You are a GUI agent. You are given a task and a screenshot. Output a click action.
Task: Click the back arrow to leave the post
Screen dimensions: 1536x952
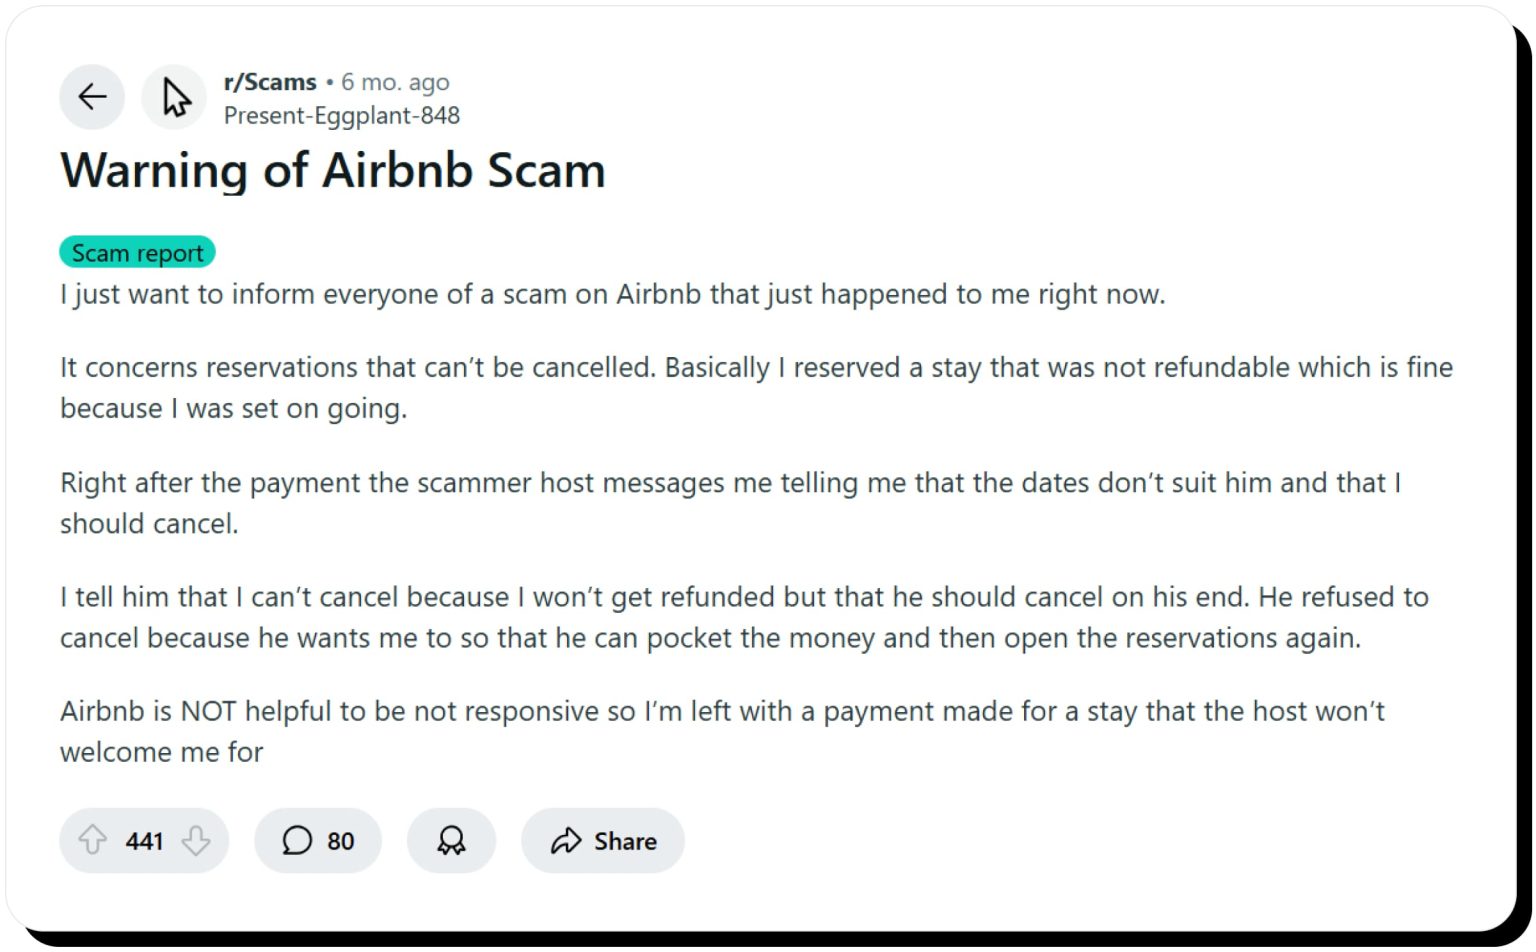point(91,96)
